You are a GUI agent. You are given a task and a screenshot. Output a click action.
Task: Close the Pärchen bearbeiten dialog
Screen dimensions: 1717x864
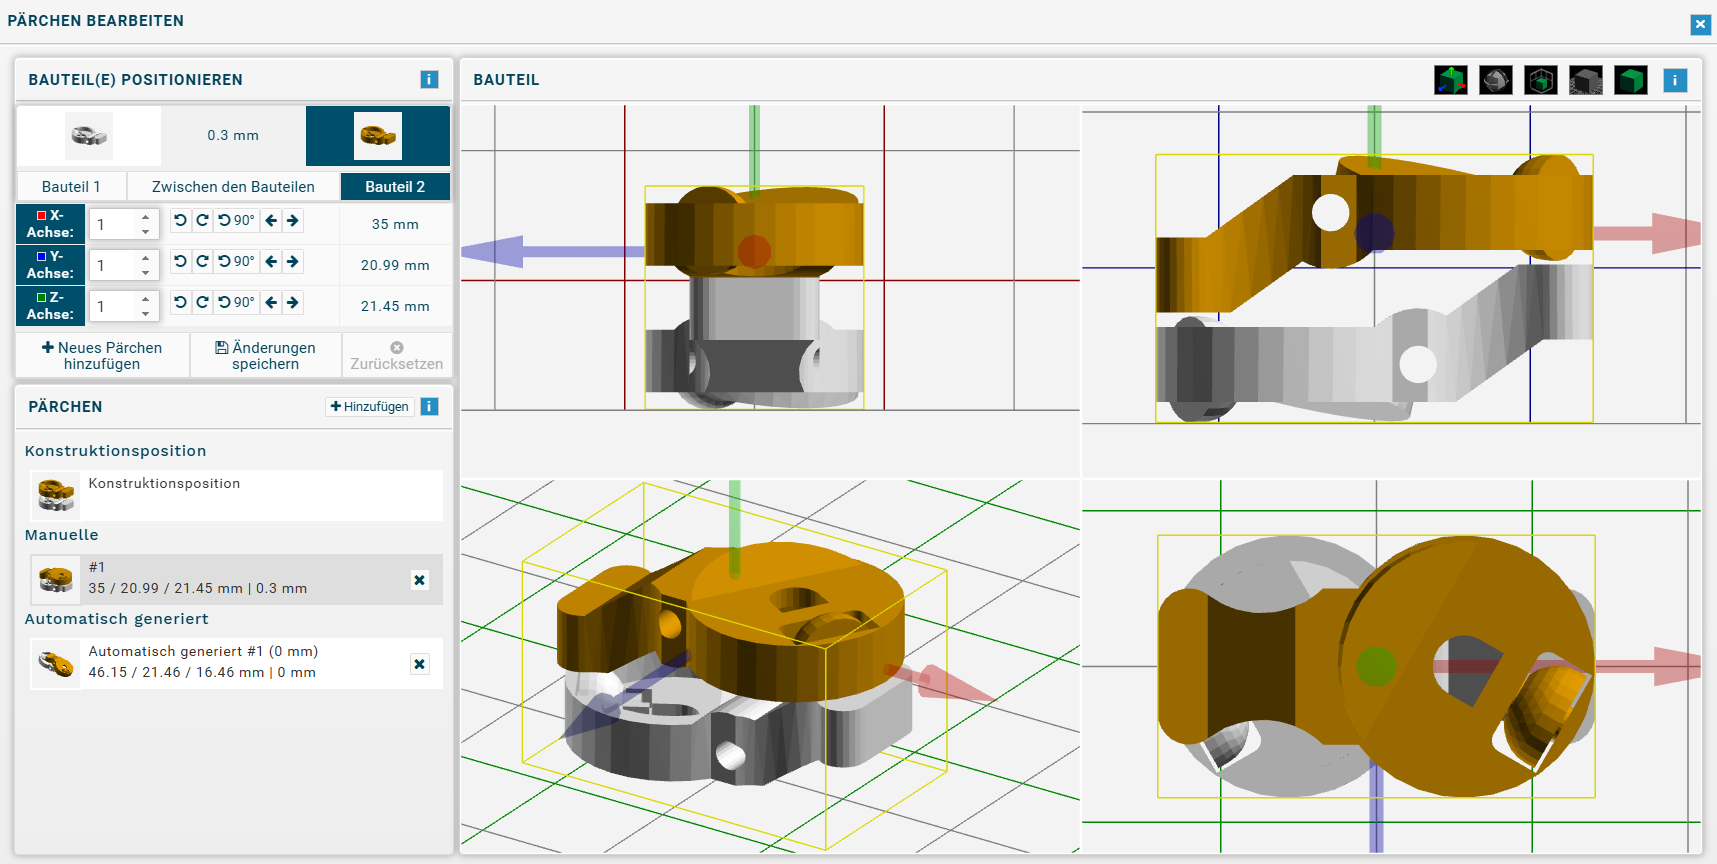pyautogui.click(x=1700, y=24)
